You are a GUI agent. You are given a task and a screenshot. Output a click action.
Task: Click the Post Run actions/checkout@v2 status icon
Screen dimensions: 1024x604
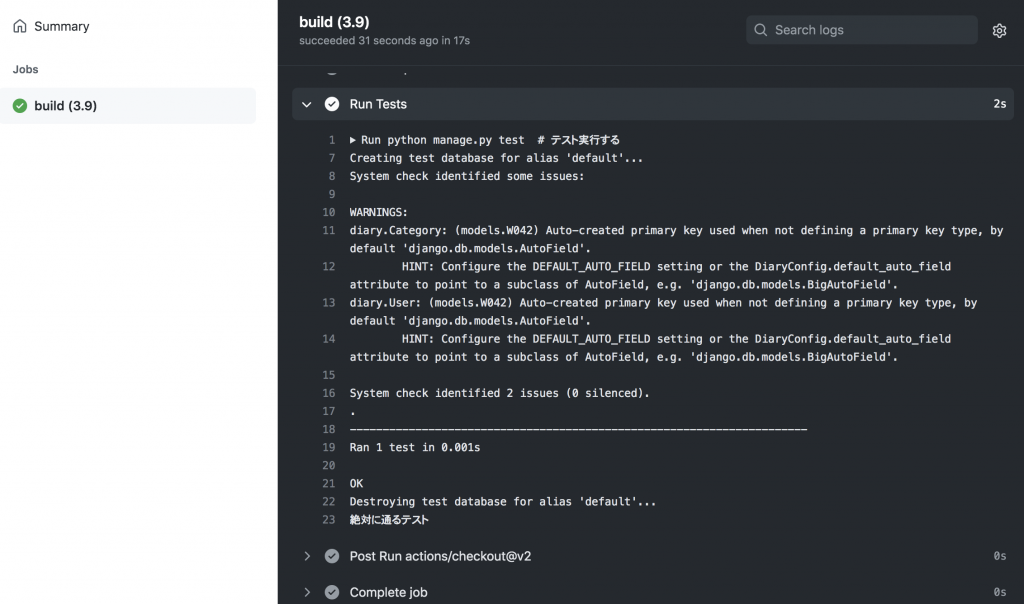point(332,556)
